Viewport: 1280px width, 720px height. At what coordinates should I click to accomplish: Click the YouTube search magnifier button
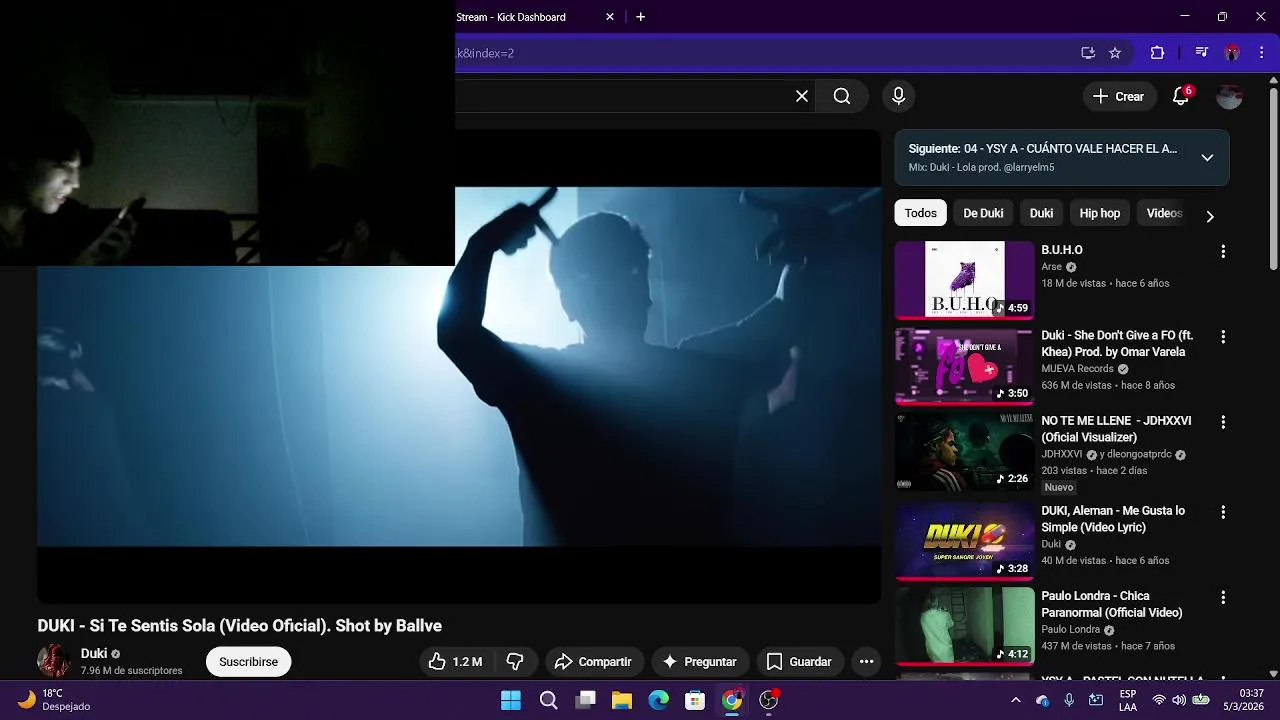coord(842,96)
